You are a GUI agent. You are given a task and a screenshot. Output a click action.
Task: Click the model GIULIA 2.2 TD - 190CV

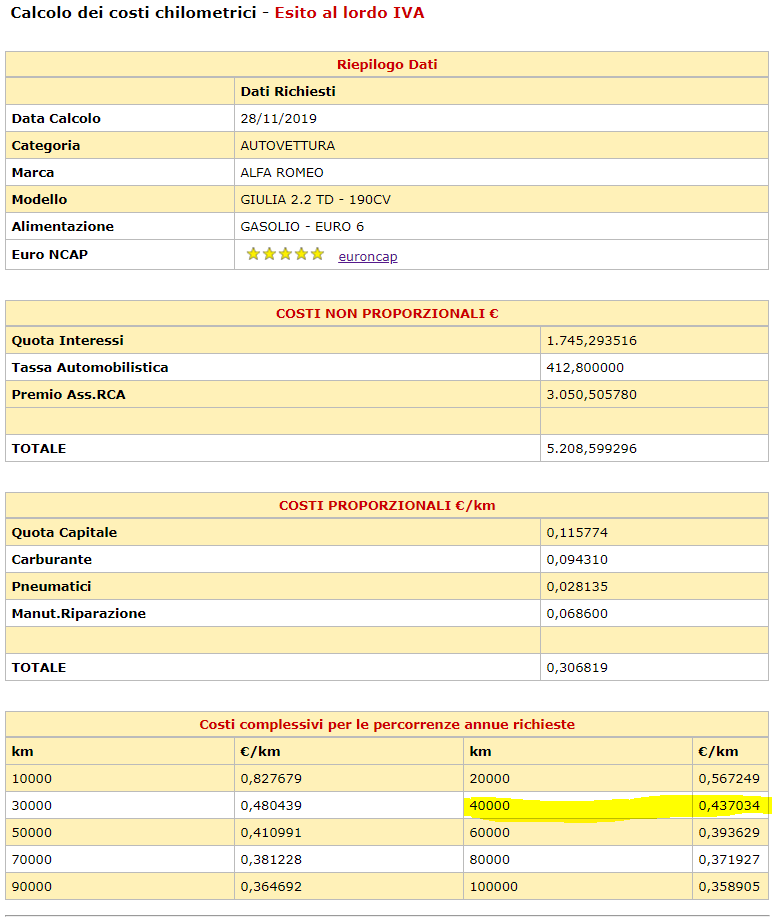(315, 200)
